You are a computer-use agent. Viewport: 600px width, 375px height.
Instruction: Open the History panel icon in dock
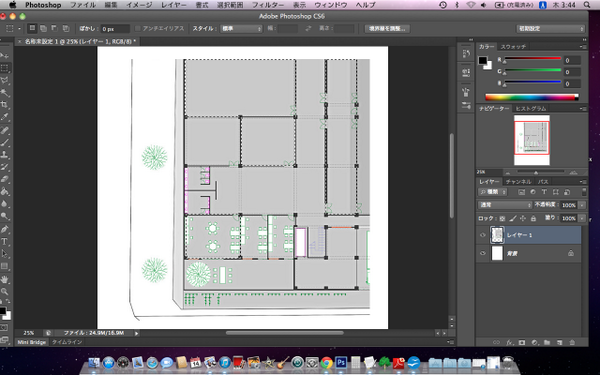[x=466, y=54]
